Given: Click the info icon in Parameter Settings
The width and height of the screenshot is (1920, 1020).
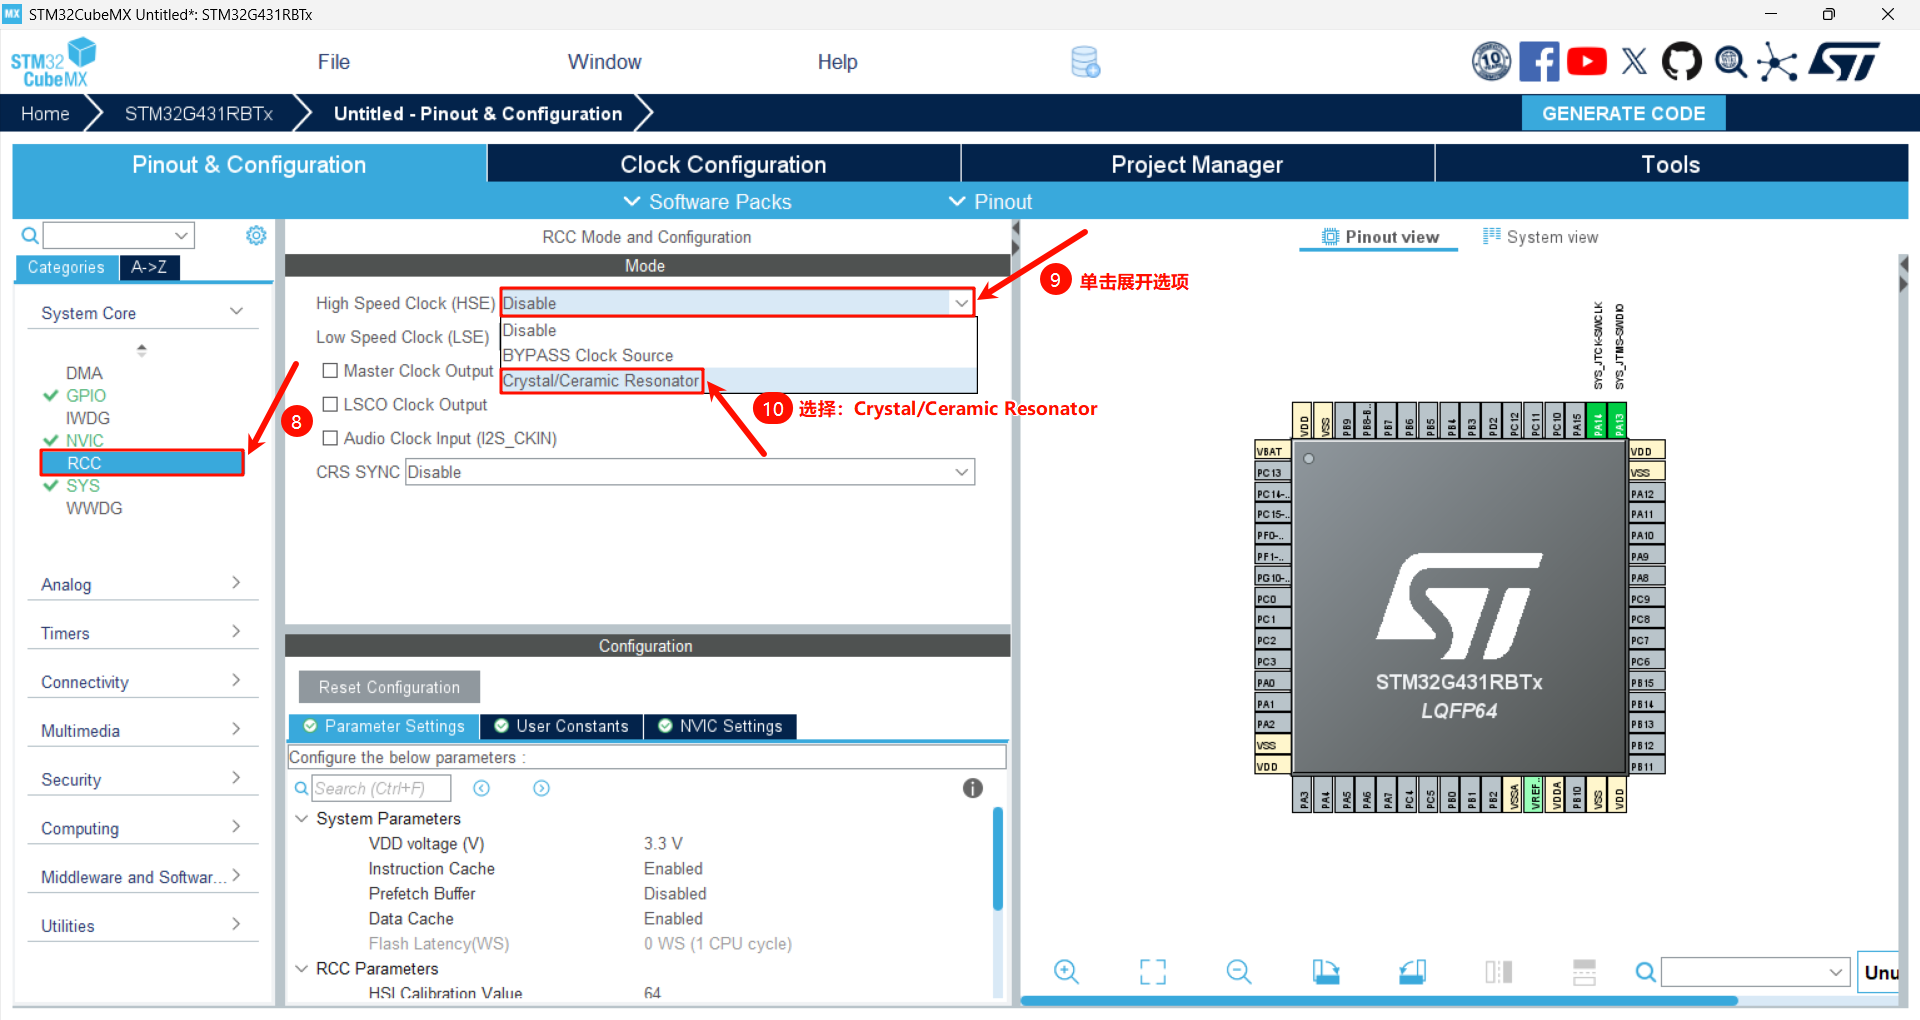Looking at the screenshot, I should coord(972,789).
